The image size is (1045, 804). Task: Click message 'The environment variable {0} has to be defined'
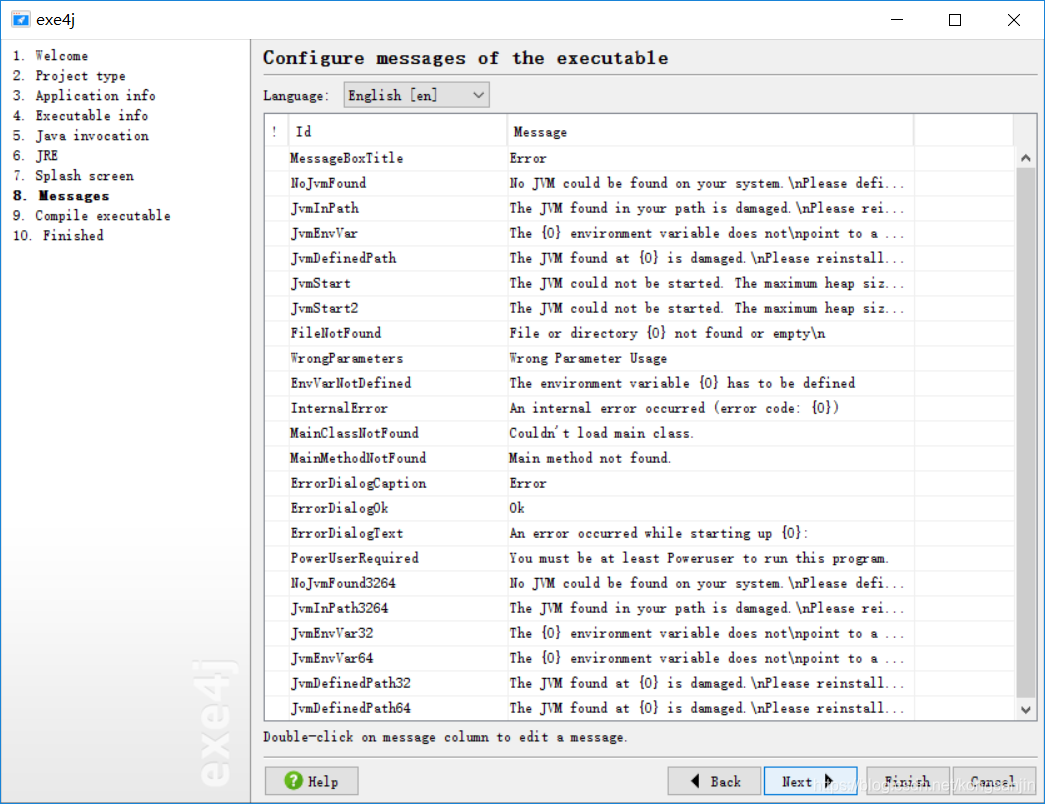(682, 383)
